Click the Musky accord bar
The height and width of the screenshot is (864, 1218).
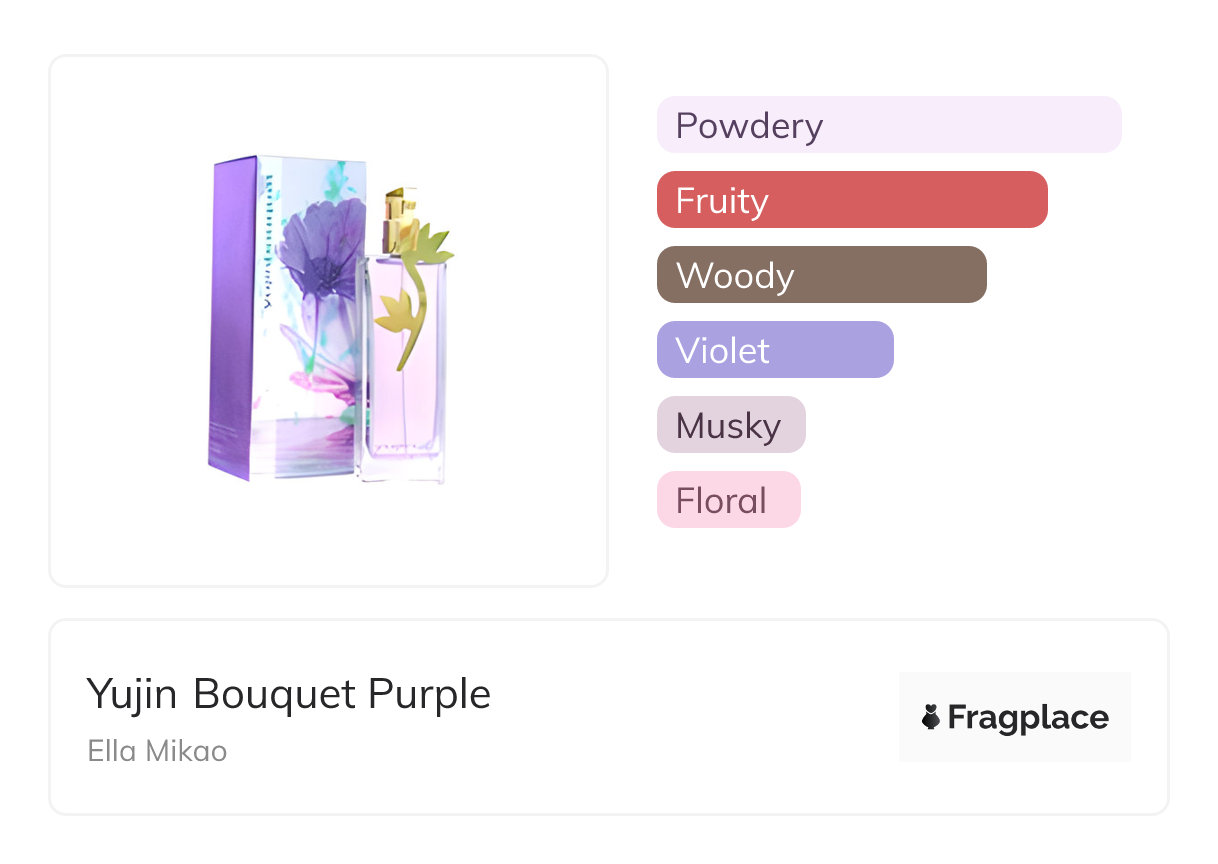(x=730, y=425)
